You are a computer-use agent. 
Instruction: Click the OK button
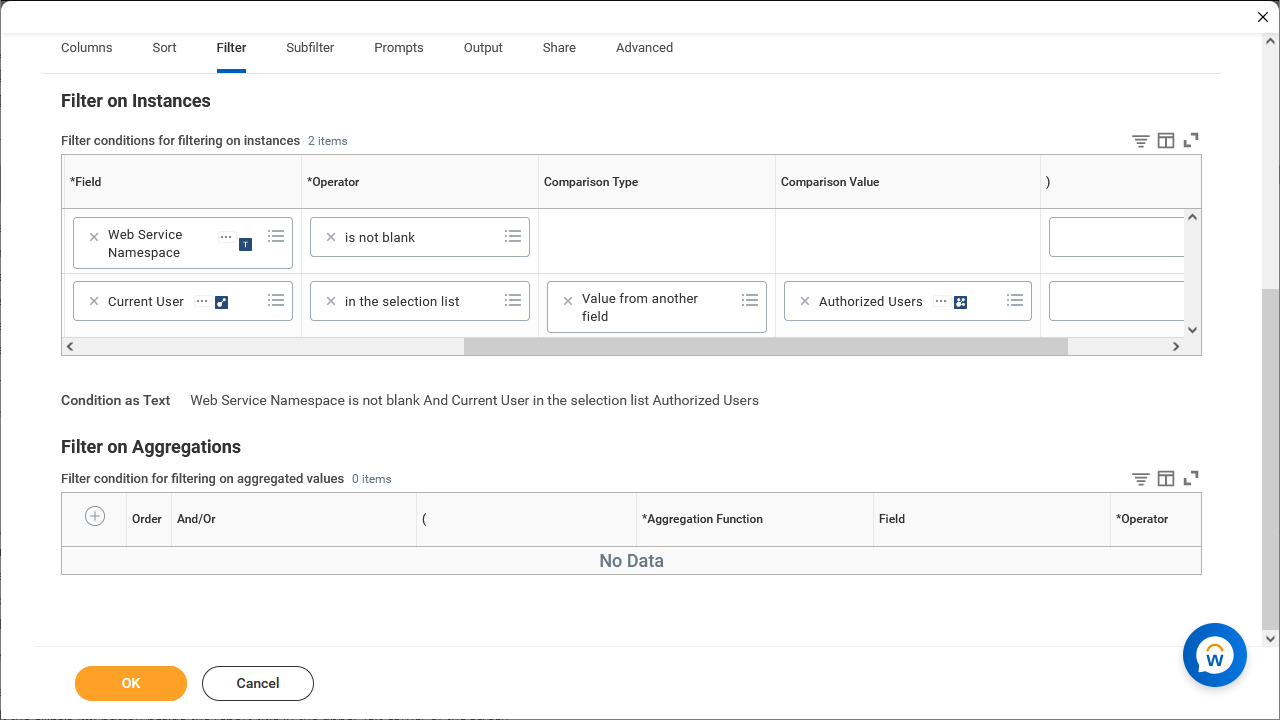coord(130,684)
